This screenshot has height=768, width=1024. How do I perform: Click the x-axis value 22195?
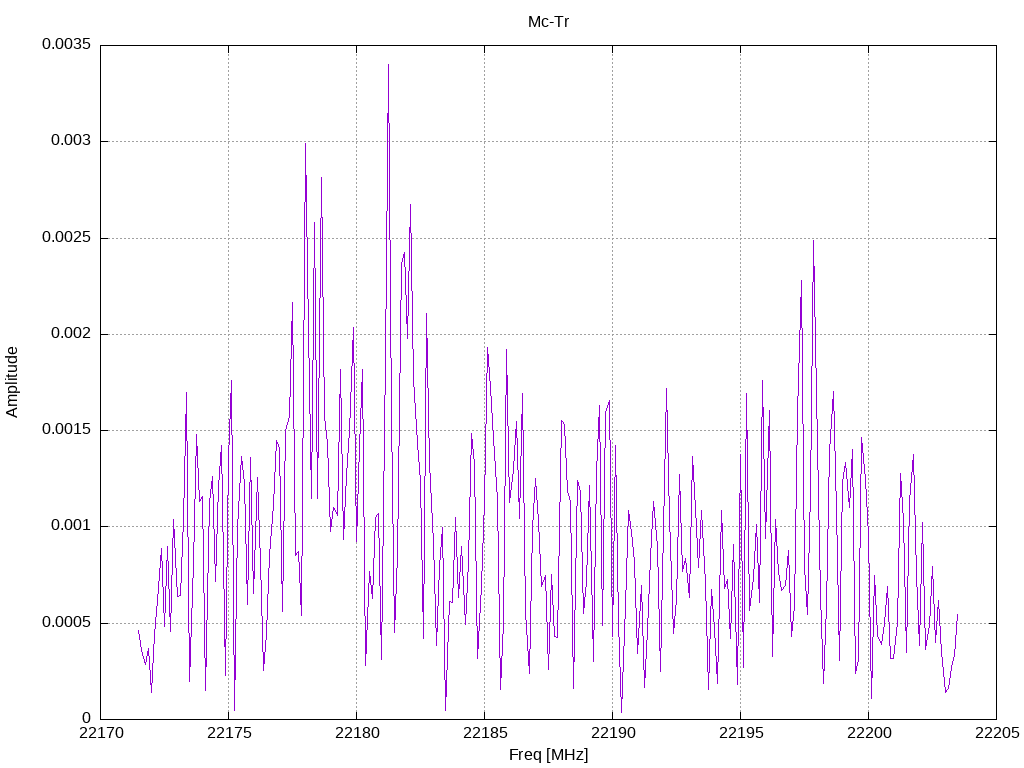point(741,733)
